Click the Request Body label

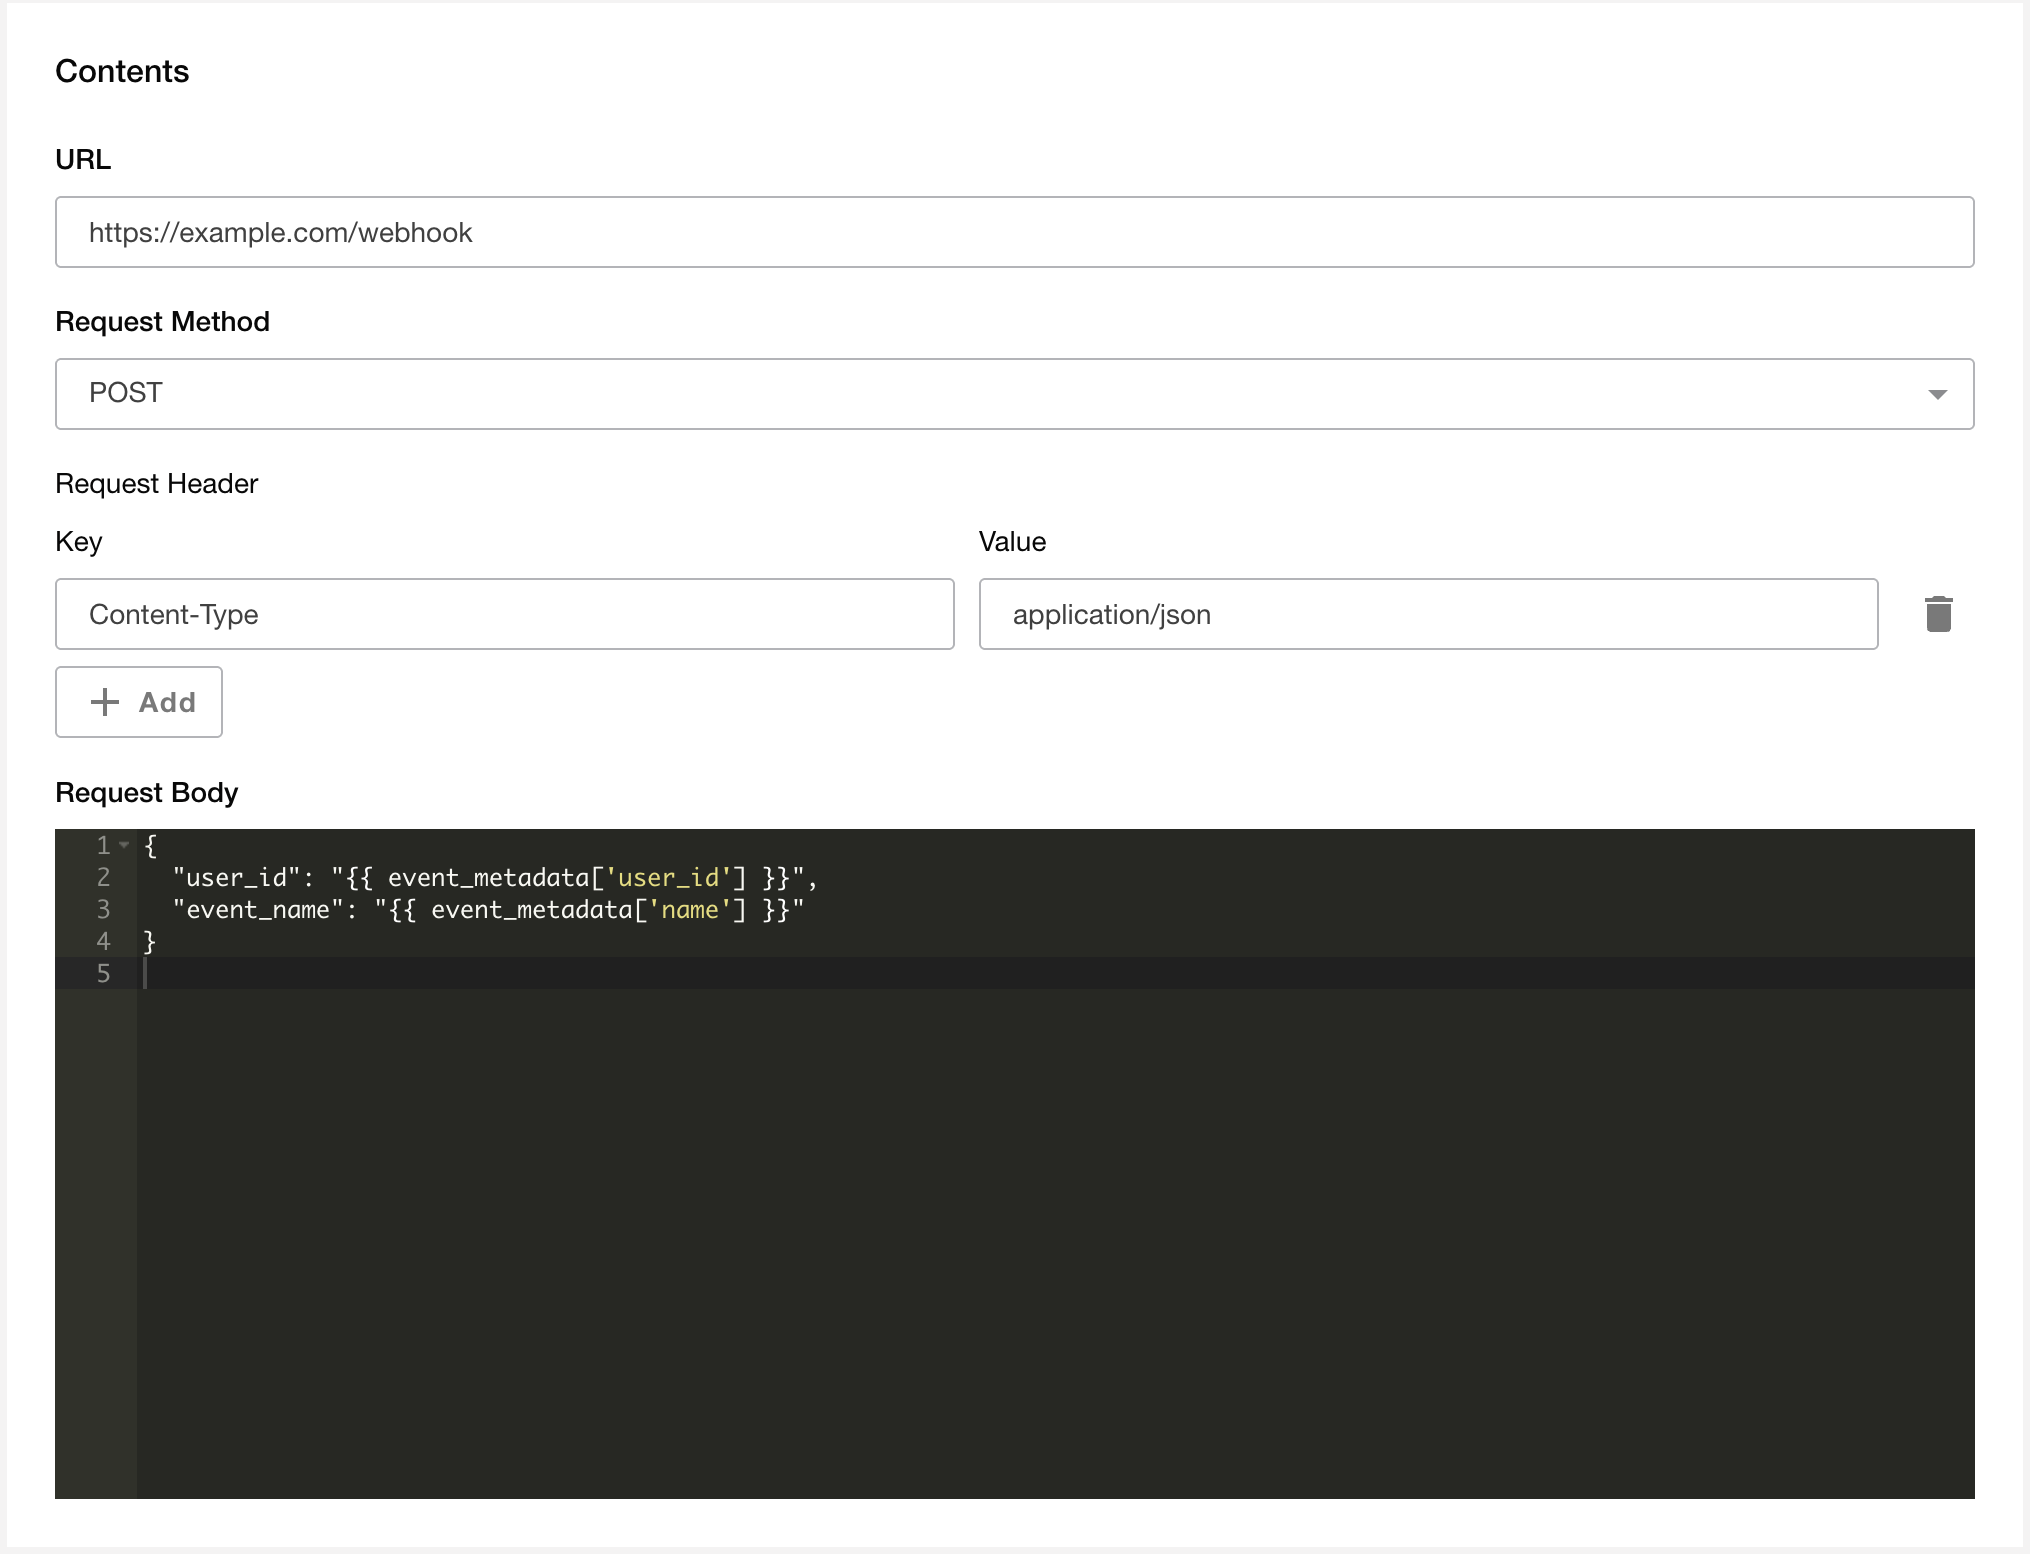(147, 793)
